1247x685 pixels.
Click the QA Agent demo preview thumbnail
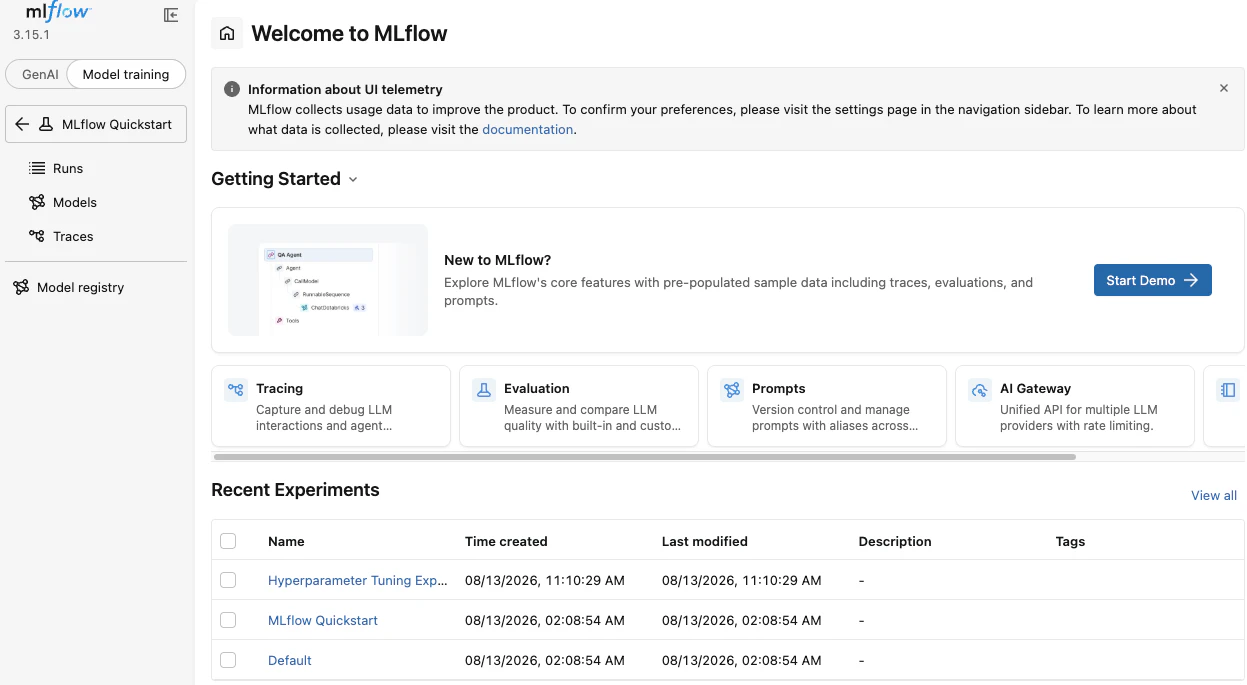pyautogui.click(x=328, y=280)
